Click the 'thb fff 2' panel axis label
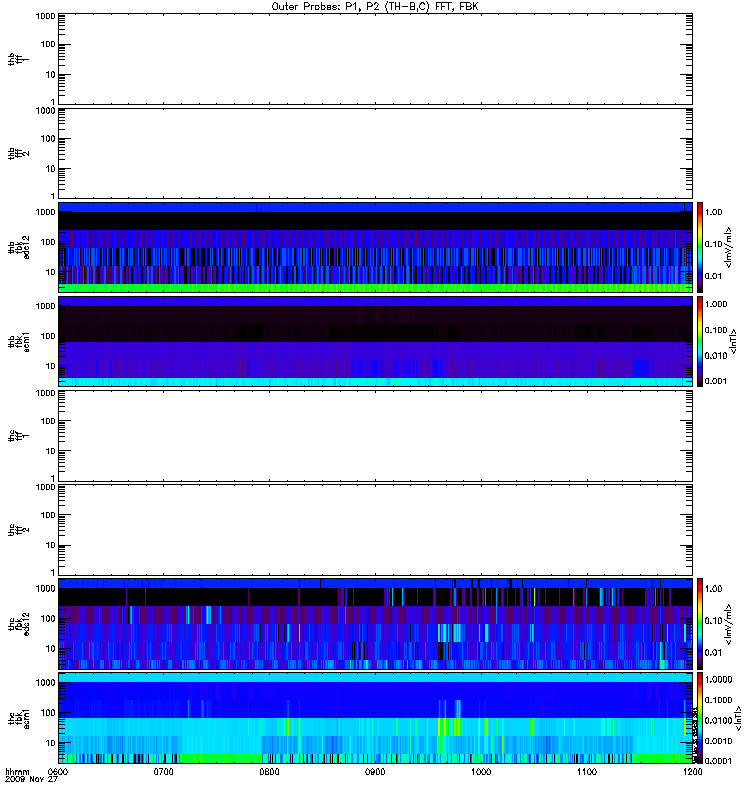Viewport: 750px width, 800px height. [18, 154]
